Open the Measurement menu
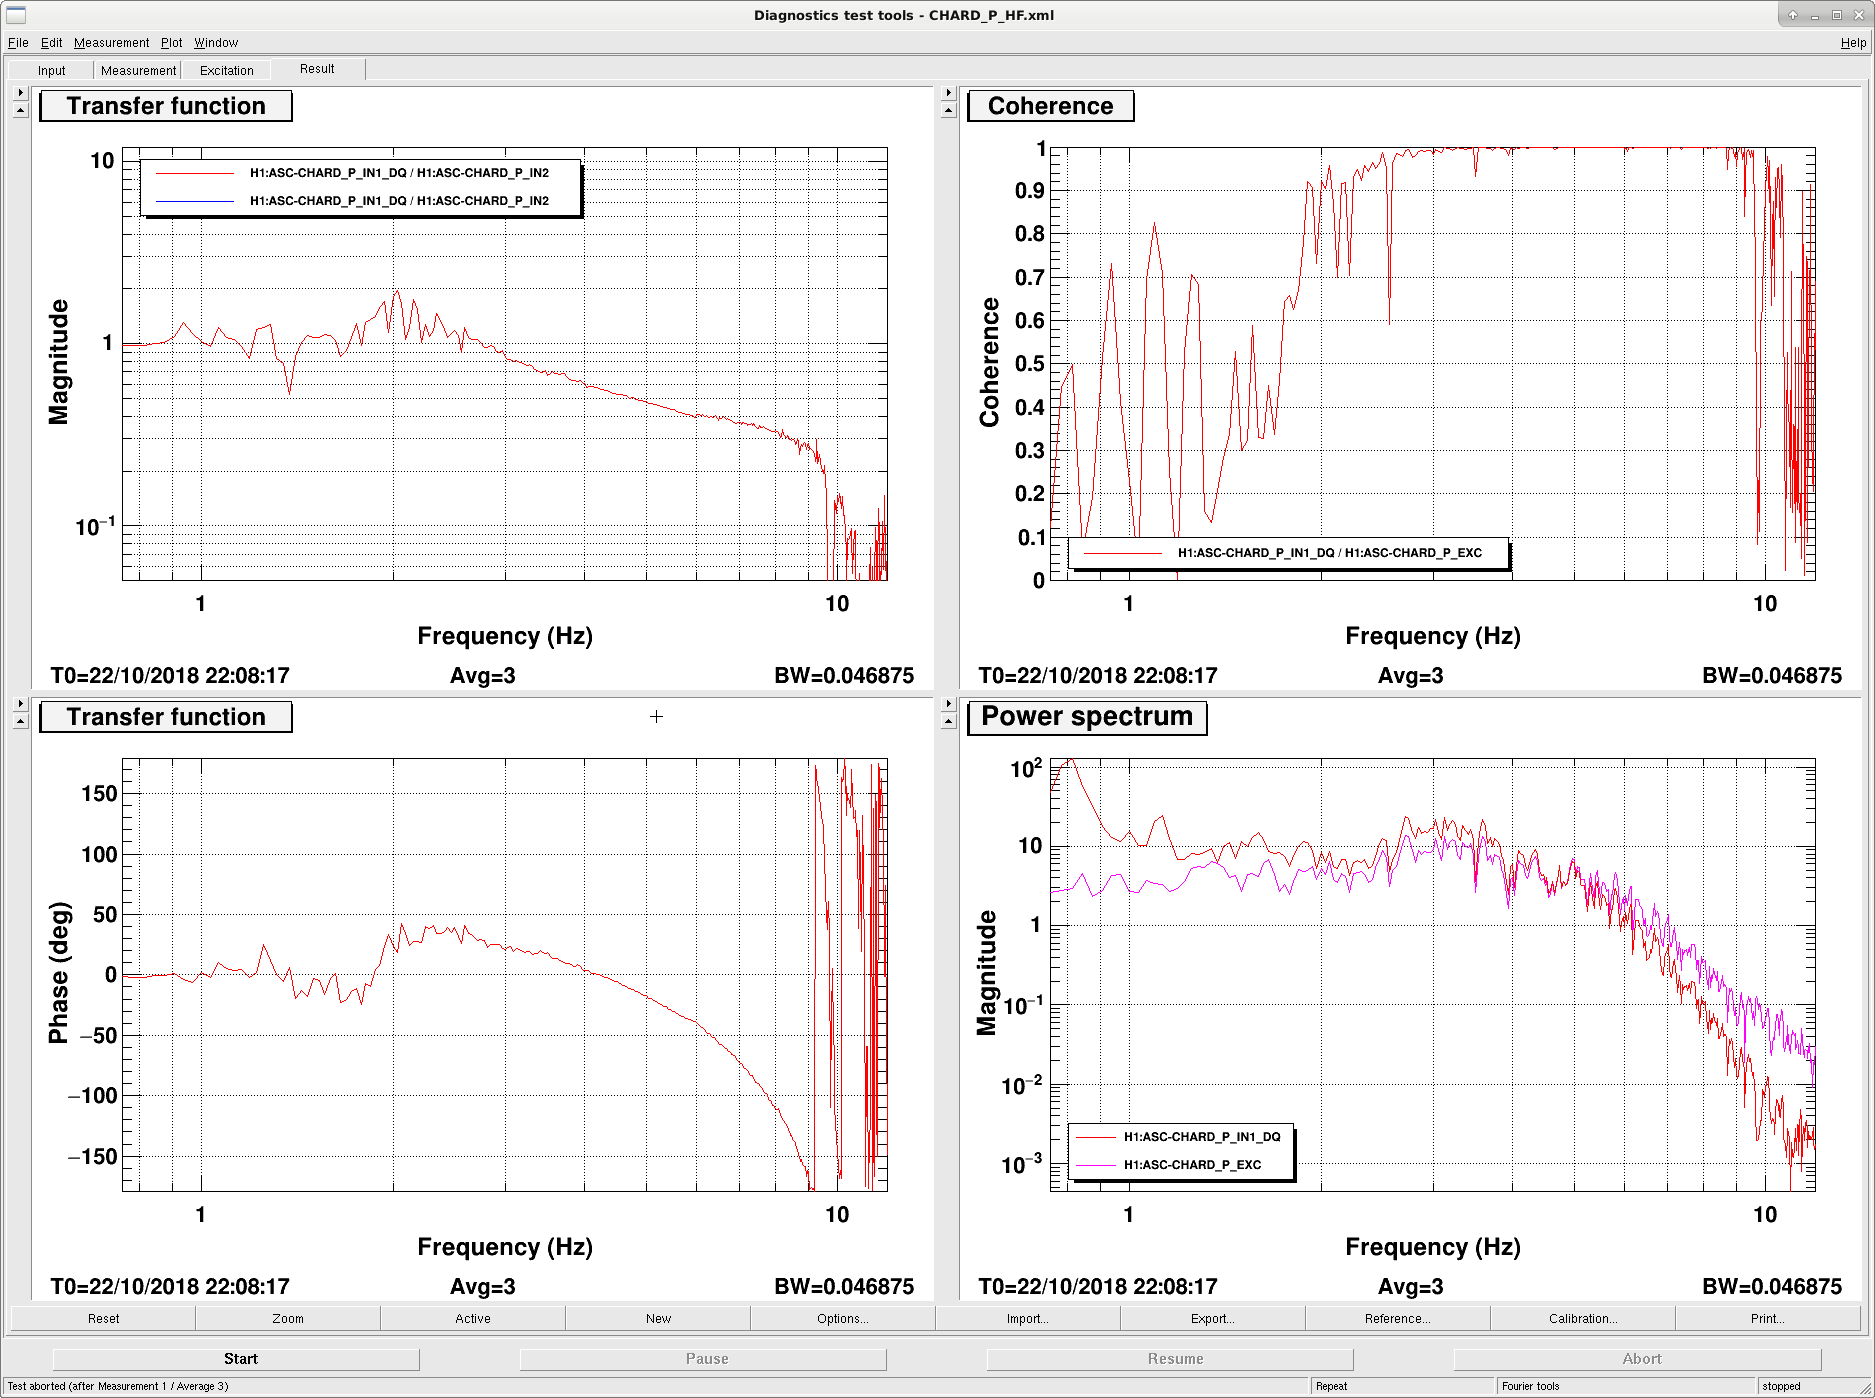Screen dimensions: 1875x1398 pos(111,43)
